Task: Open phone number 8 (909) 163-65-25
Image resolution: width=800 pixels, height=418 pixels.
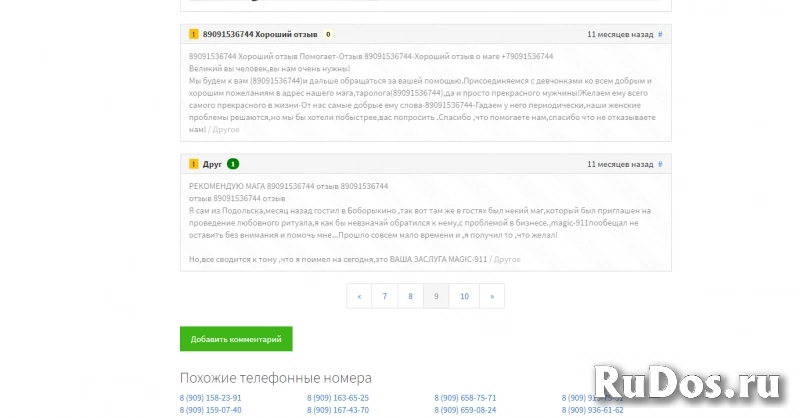Action: 338,398
